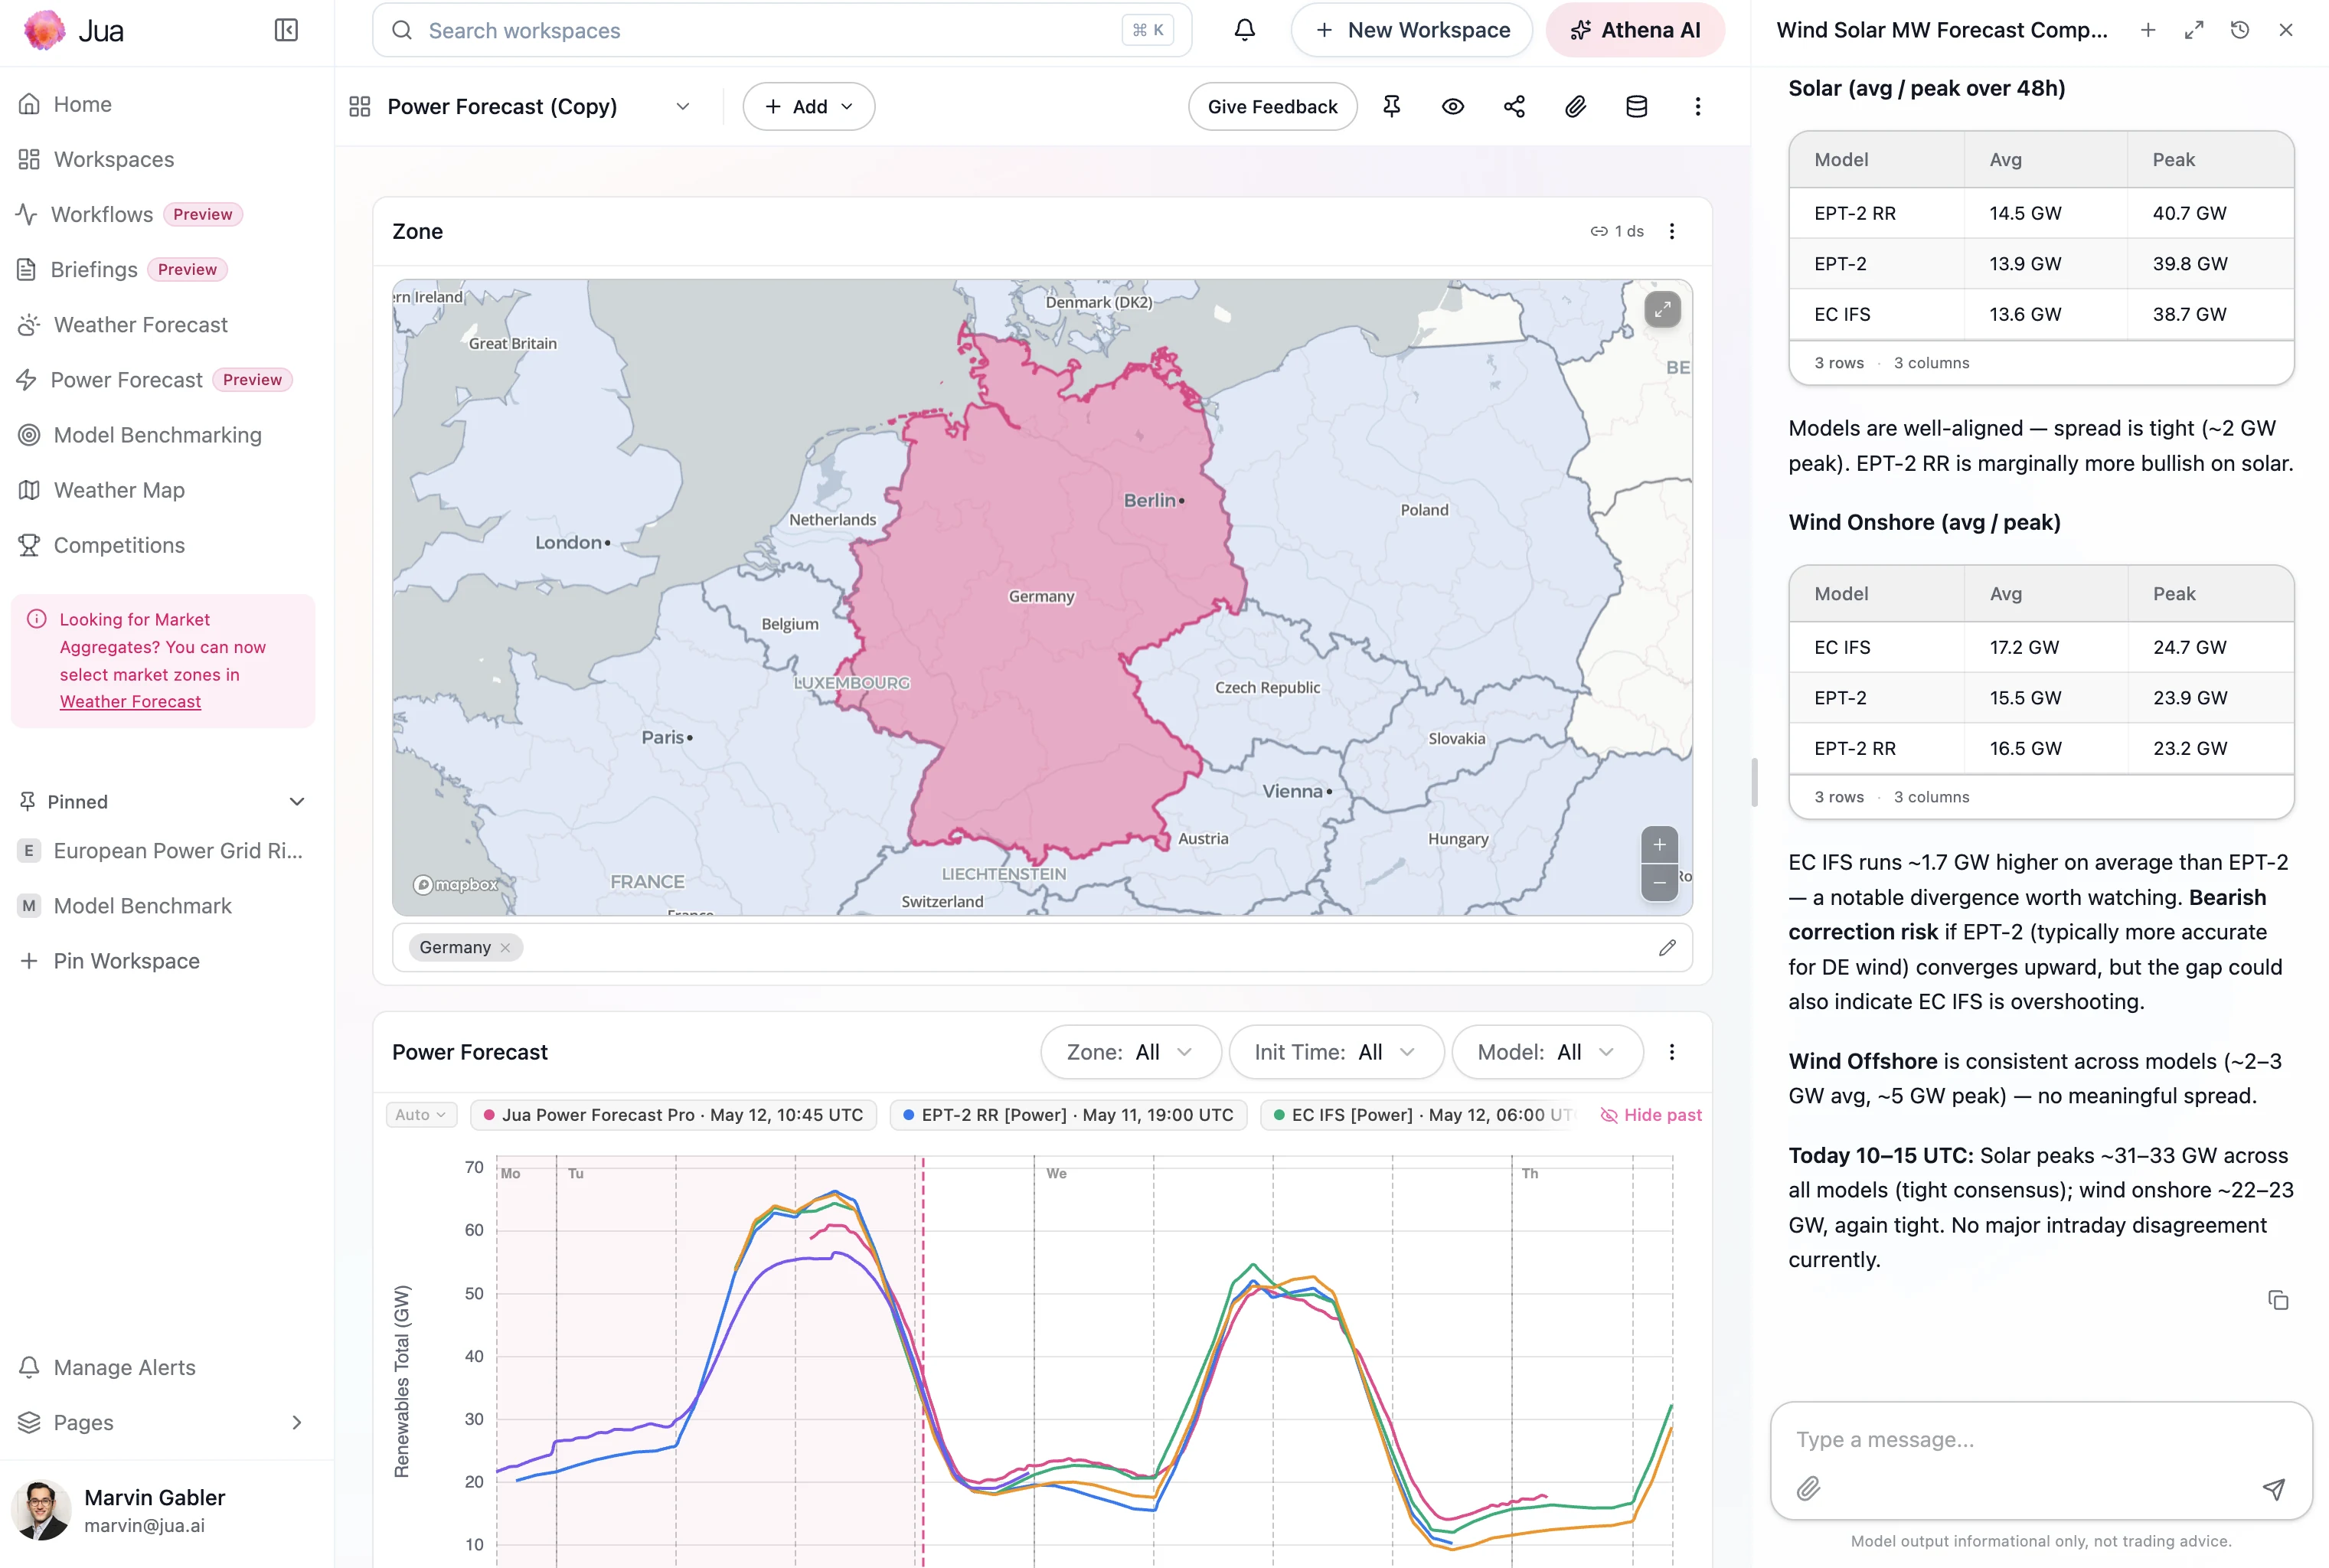Create a New Workspace

click(1411, 30)
